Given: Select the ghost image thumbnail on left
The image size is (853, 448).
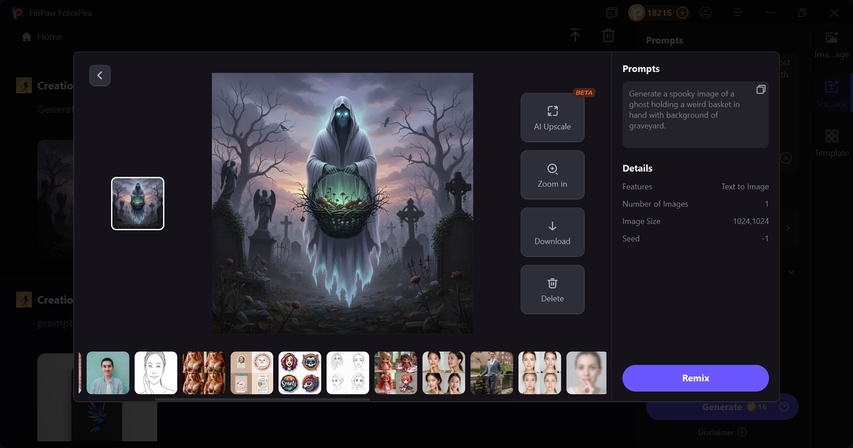Looking at the screenshot, I should coord(138,203).
